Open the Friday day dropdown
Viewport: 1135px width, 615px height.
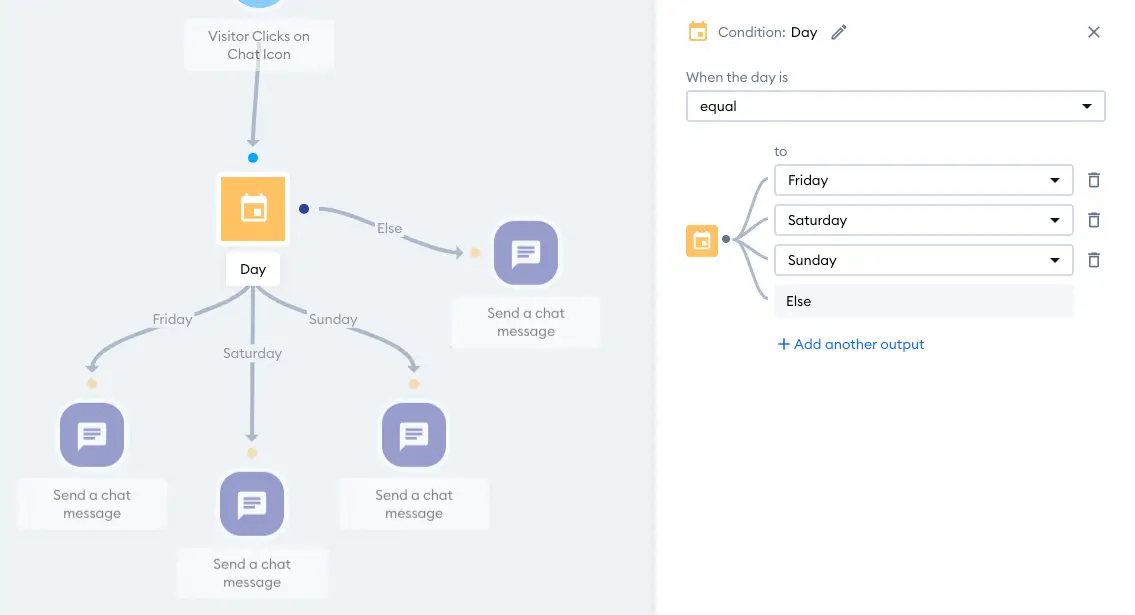(x=924, y=180)
